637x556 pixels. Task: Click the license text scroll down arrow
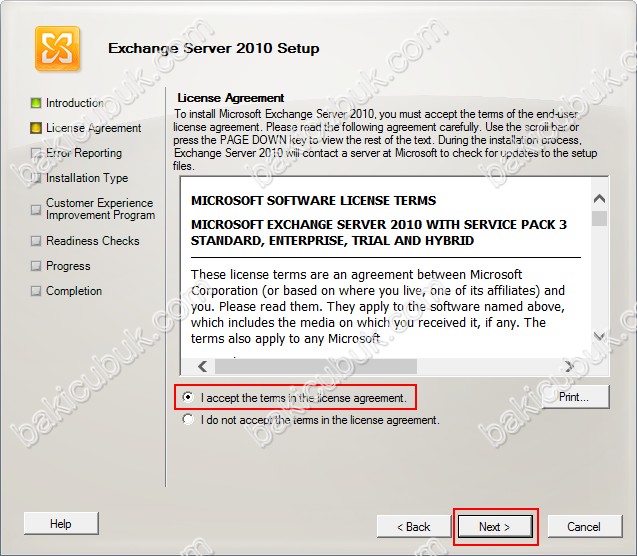coord(599,336)
